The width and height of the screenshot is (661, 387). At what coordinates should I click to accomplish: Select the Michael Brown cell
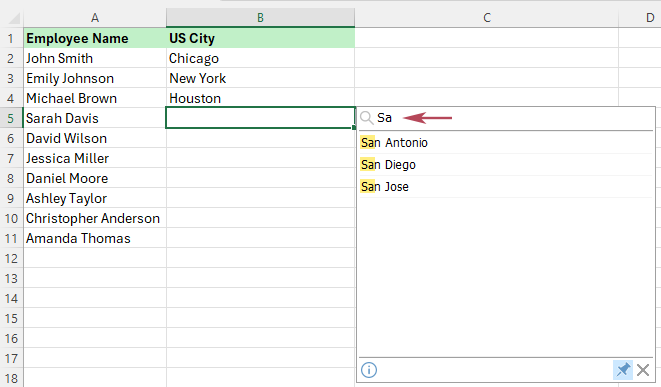[x=95, y=98]
